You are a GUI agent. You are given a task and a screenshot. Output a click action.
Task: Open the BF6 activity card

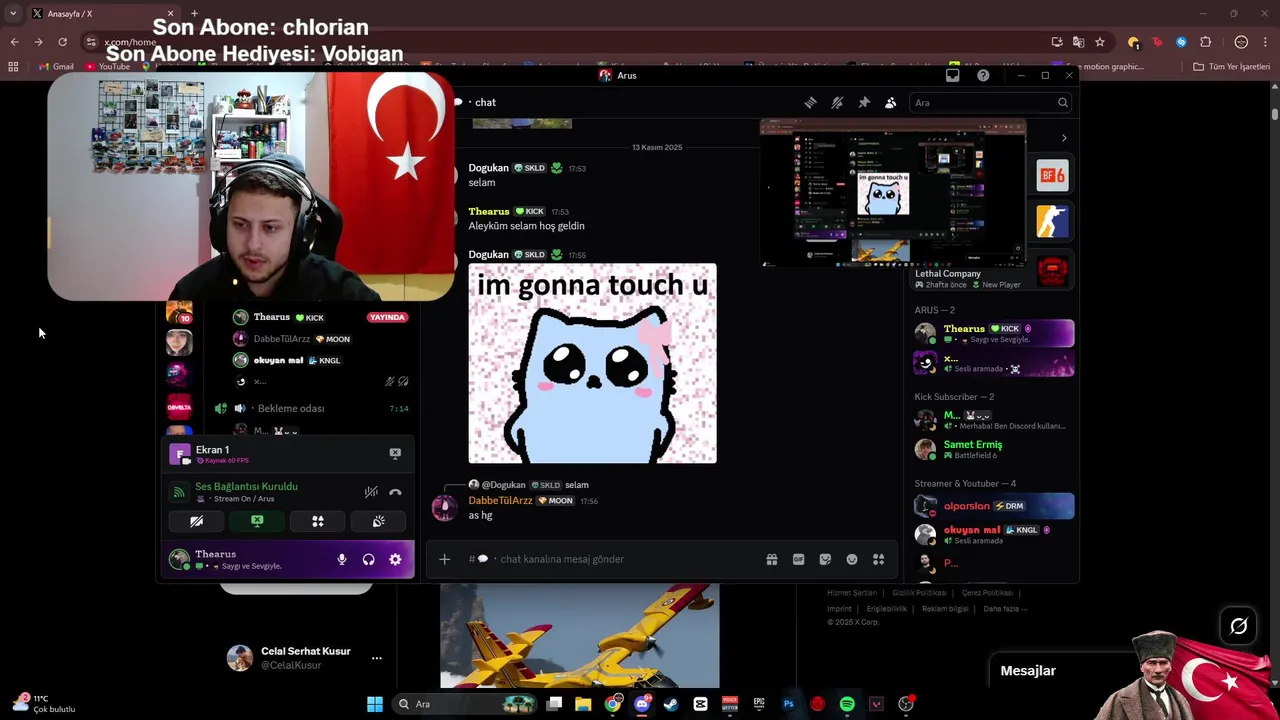tap(1052, 176)
